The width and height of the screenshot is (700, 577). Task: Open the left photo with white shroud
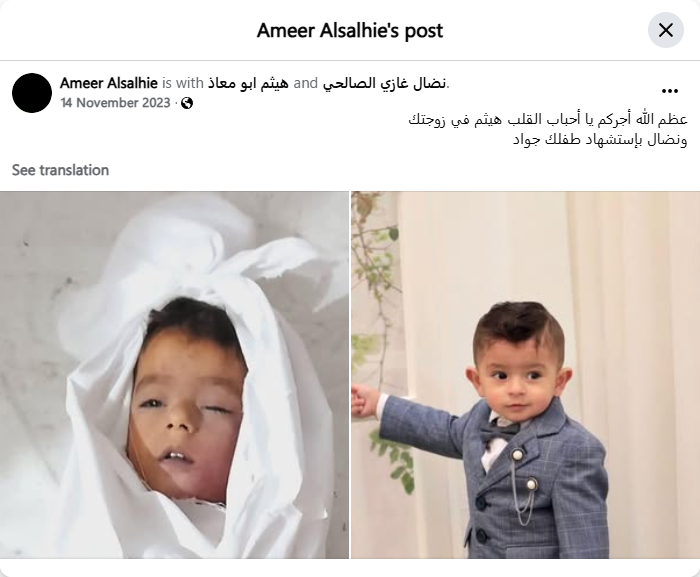(x=174, y=375)
